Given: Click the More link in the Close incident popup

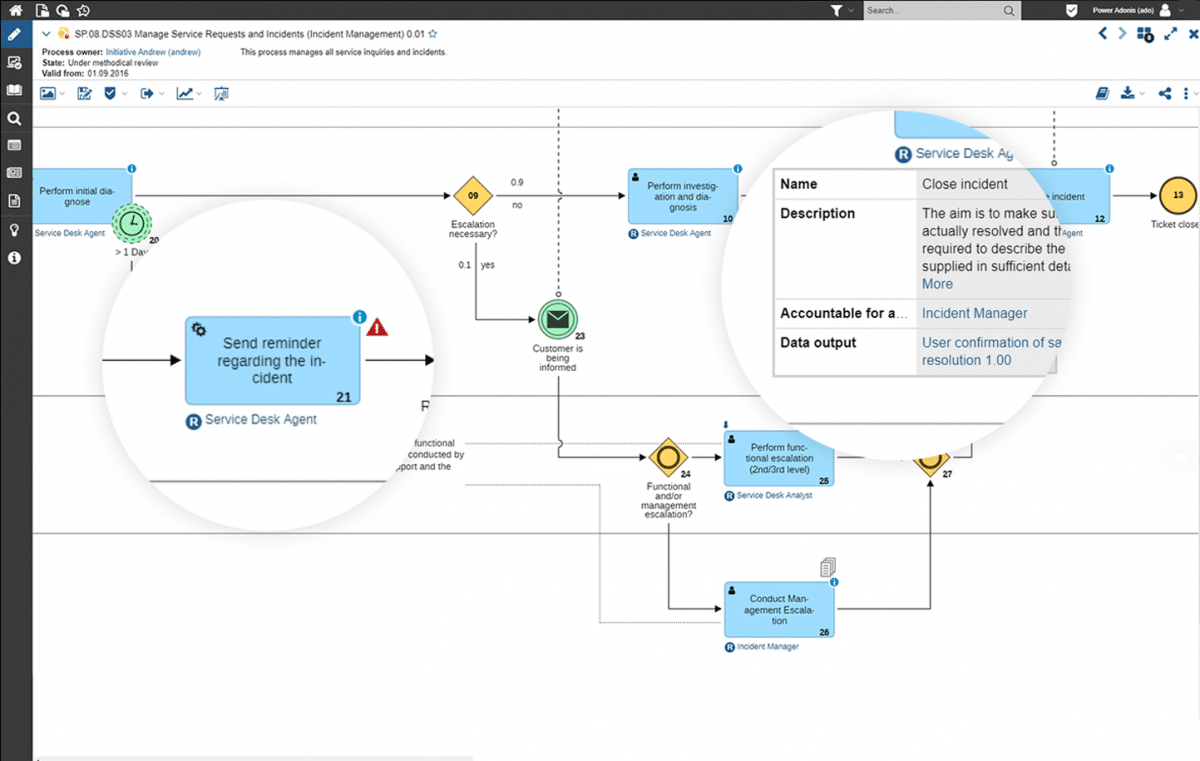Looking at the screenshot, I should coord(936,284).
